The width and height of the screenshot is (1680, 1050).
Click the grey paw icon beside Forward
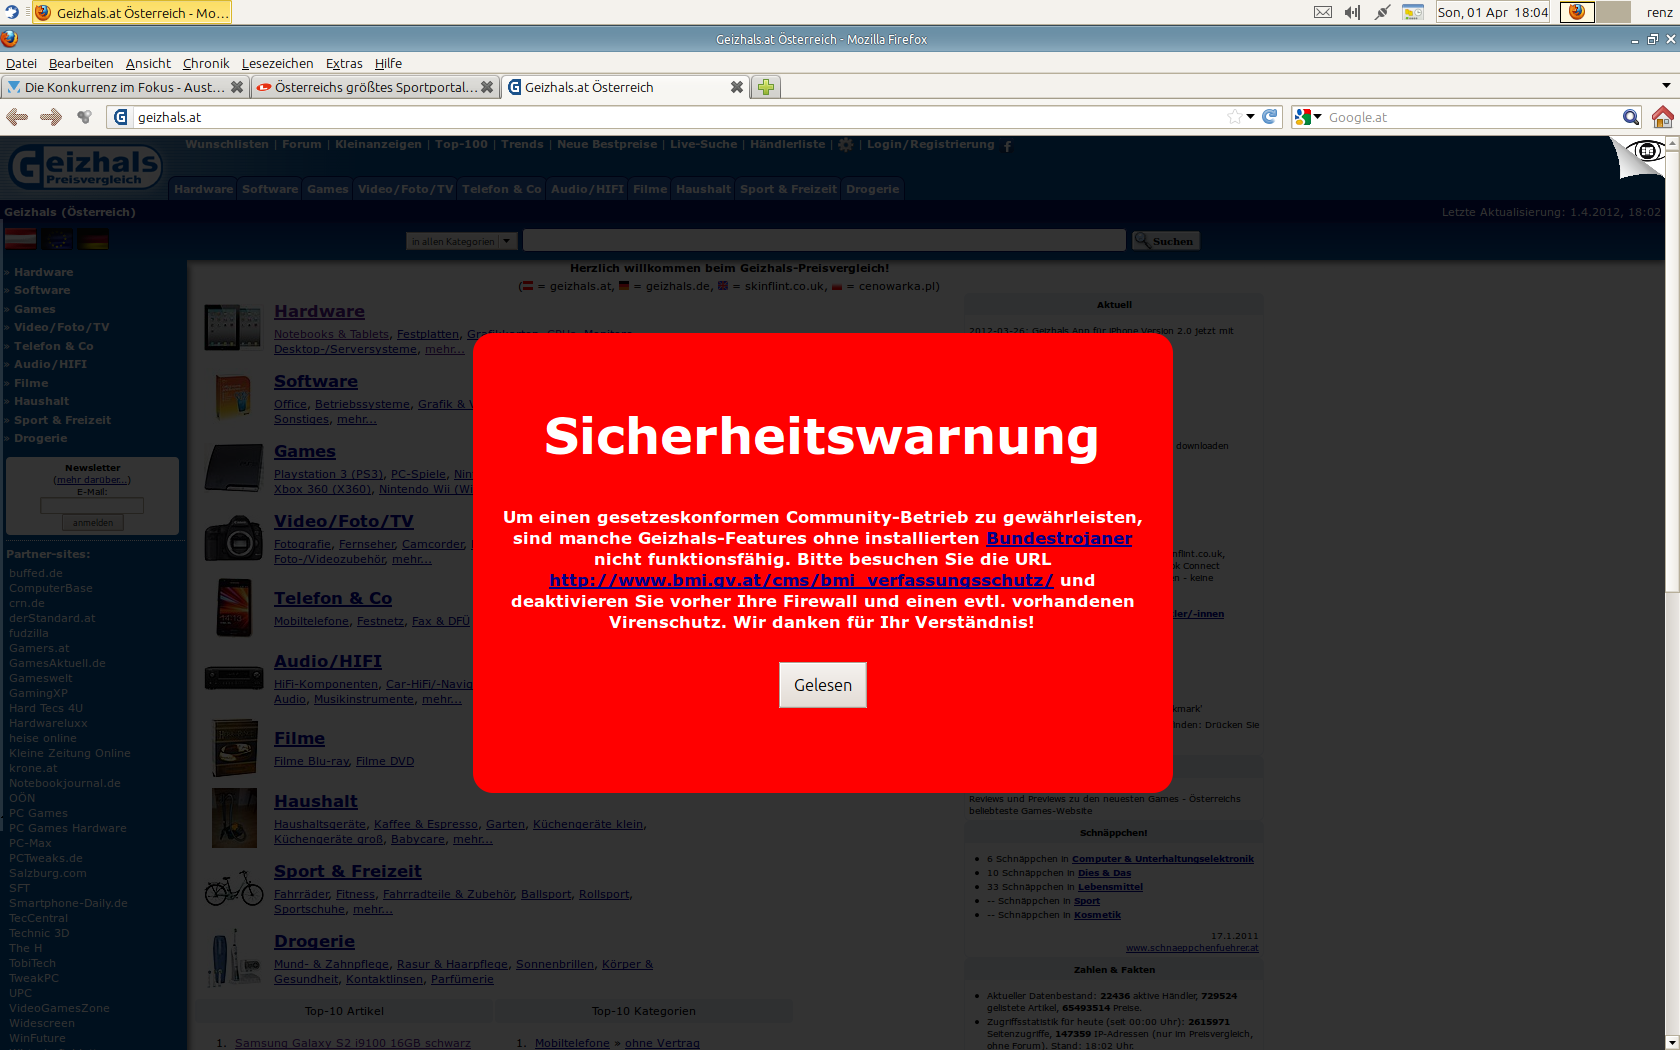point(84,117)
